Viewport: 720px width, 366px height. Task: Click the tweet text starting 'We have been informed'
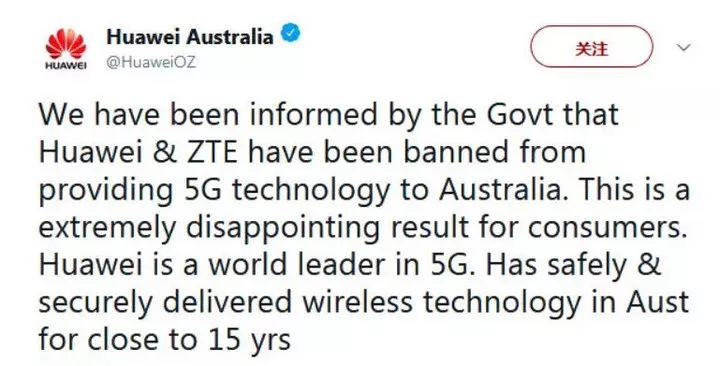tap(364, 227)
